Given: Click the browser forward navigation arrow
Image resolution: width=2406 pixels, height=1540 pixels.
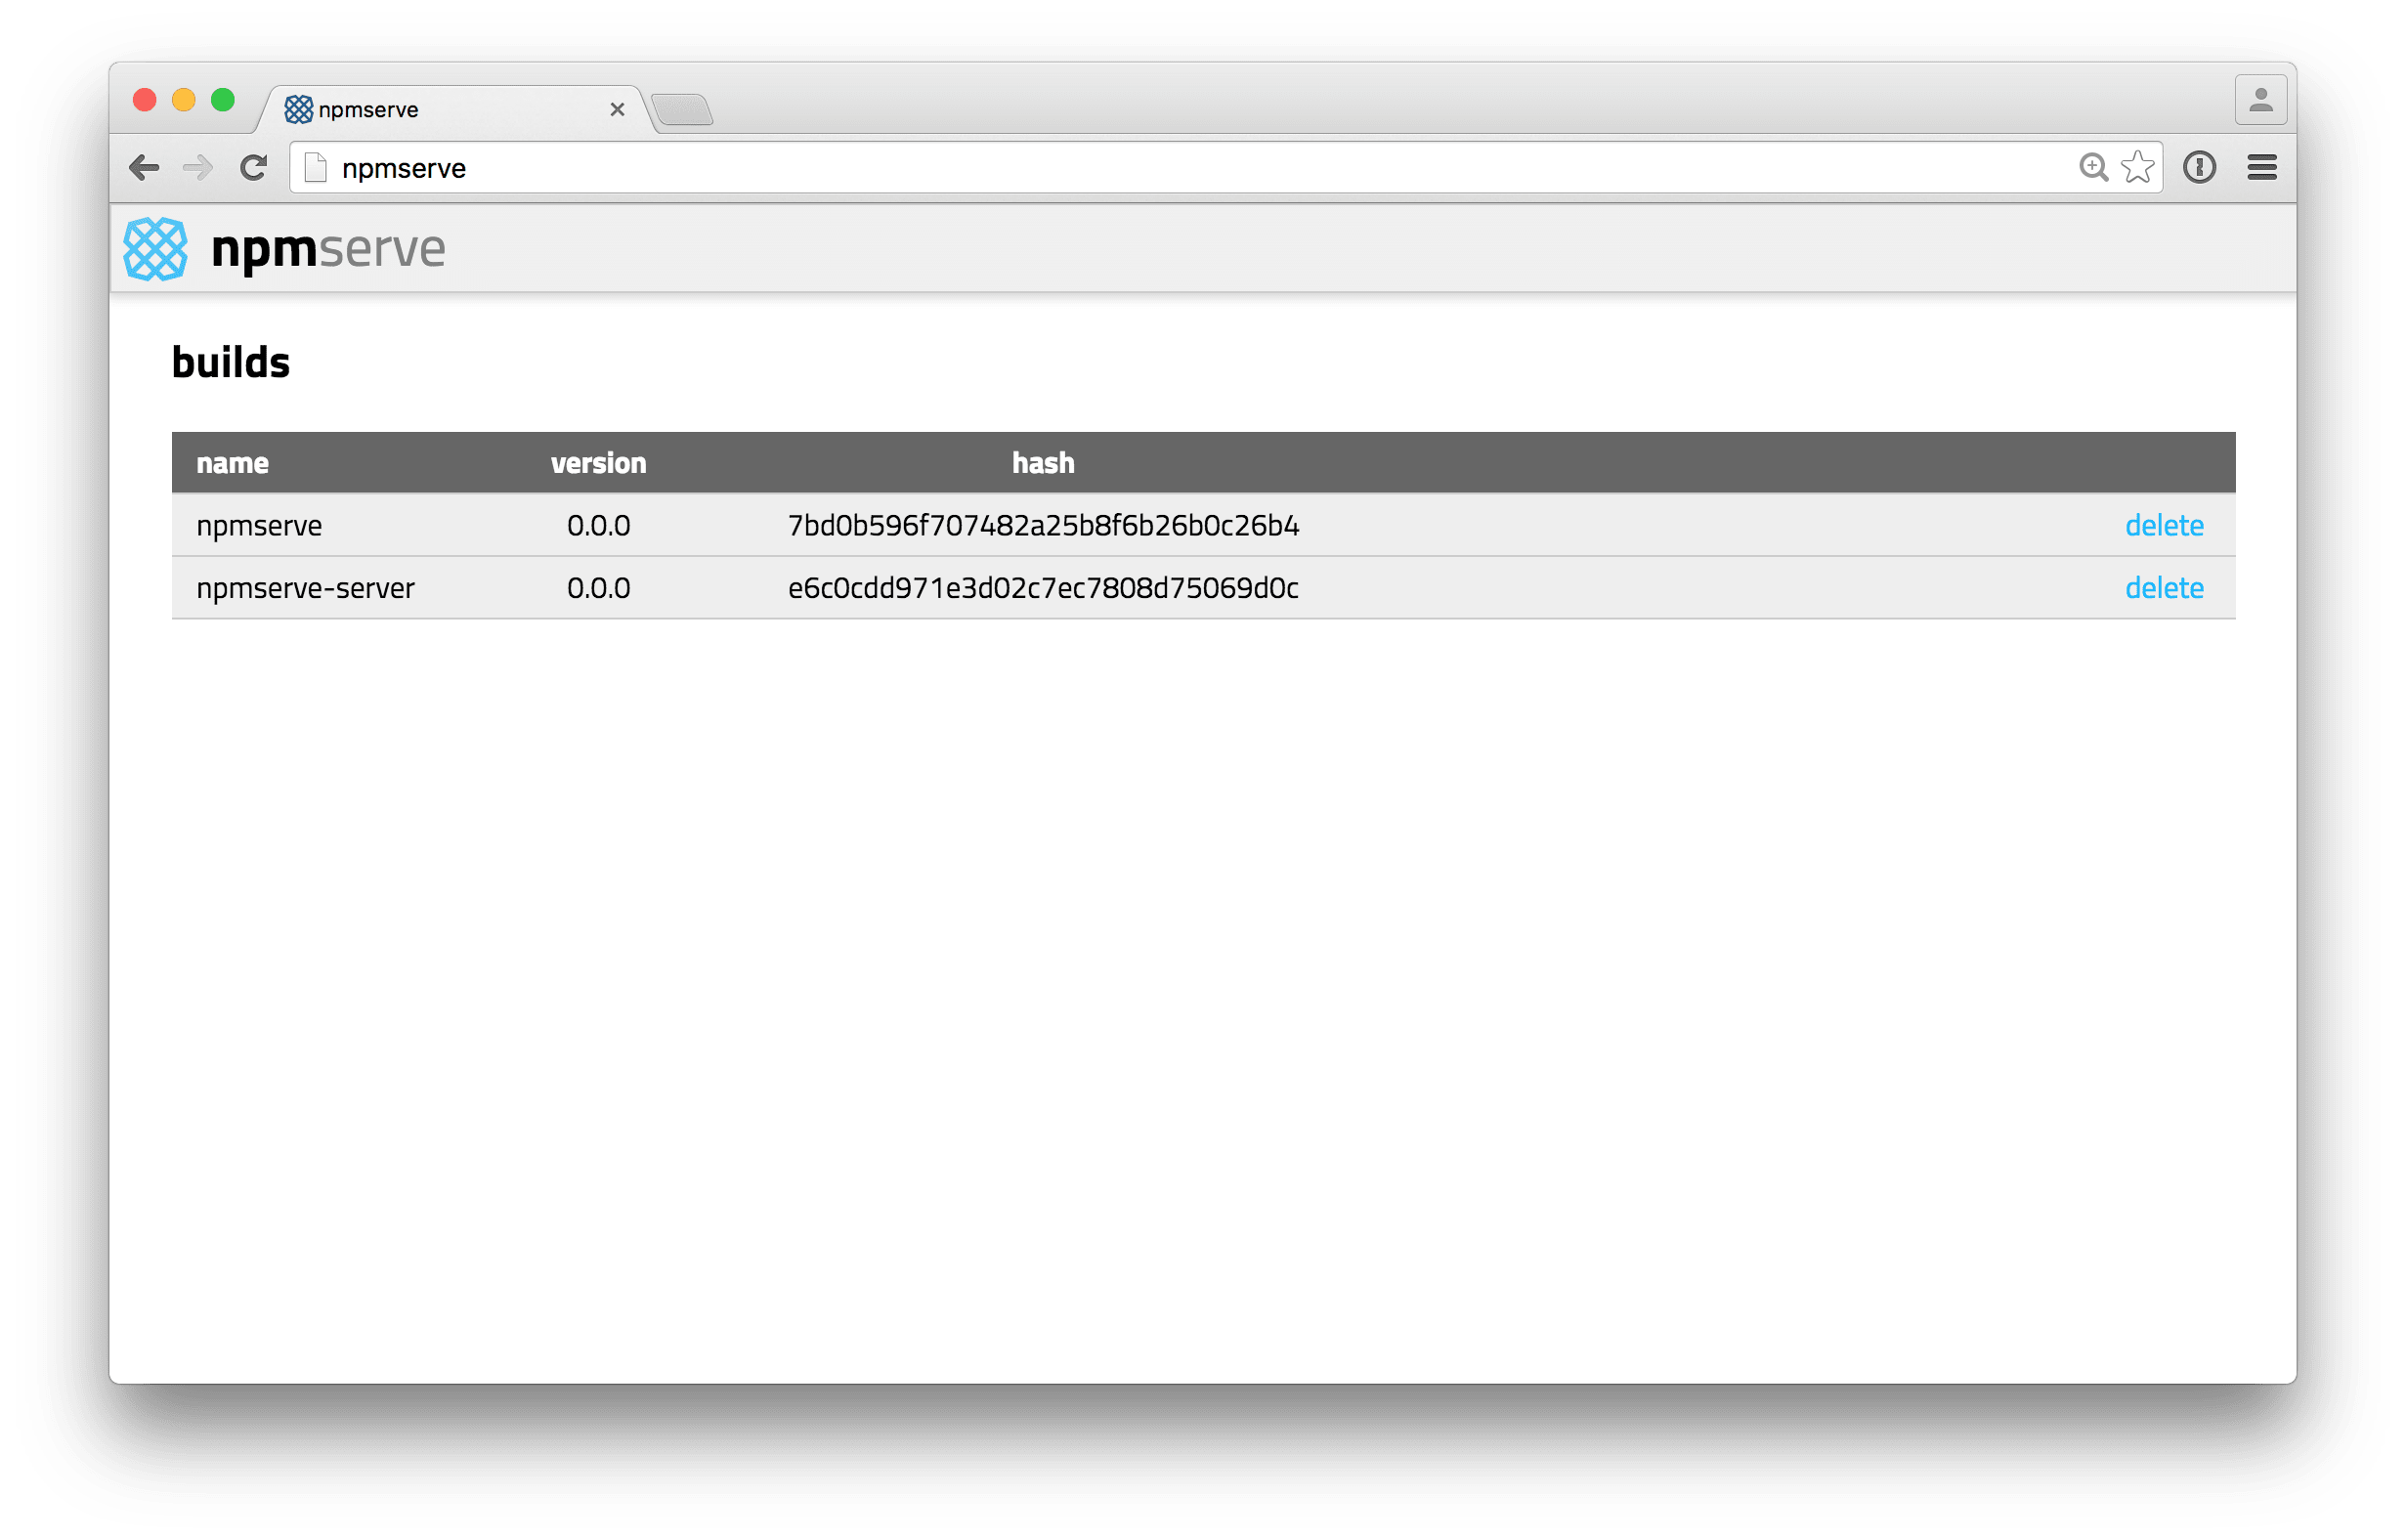Looking at the screenshot, I should point(192,167).
